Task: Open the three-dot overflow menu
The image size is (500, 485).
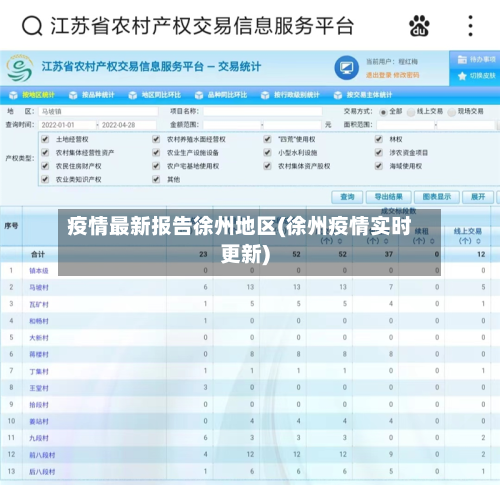Action: 470,26
